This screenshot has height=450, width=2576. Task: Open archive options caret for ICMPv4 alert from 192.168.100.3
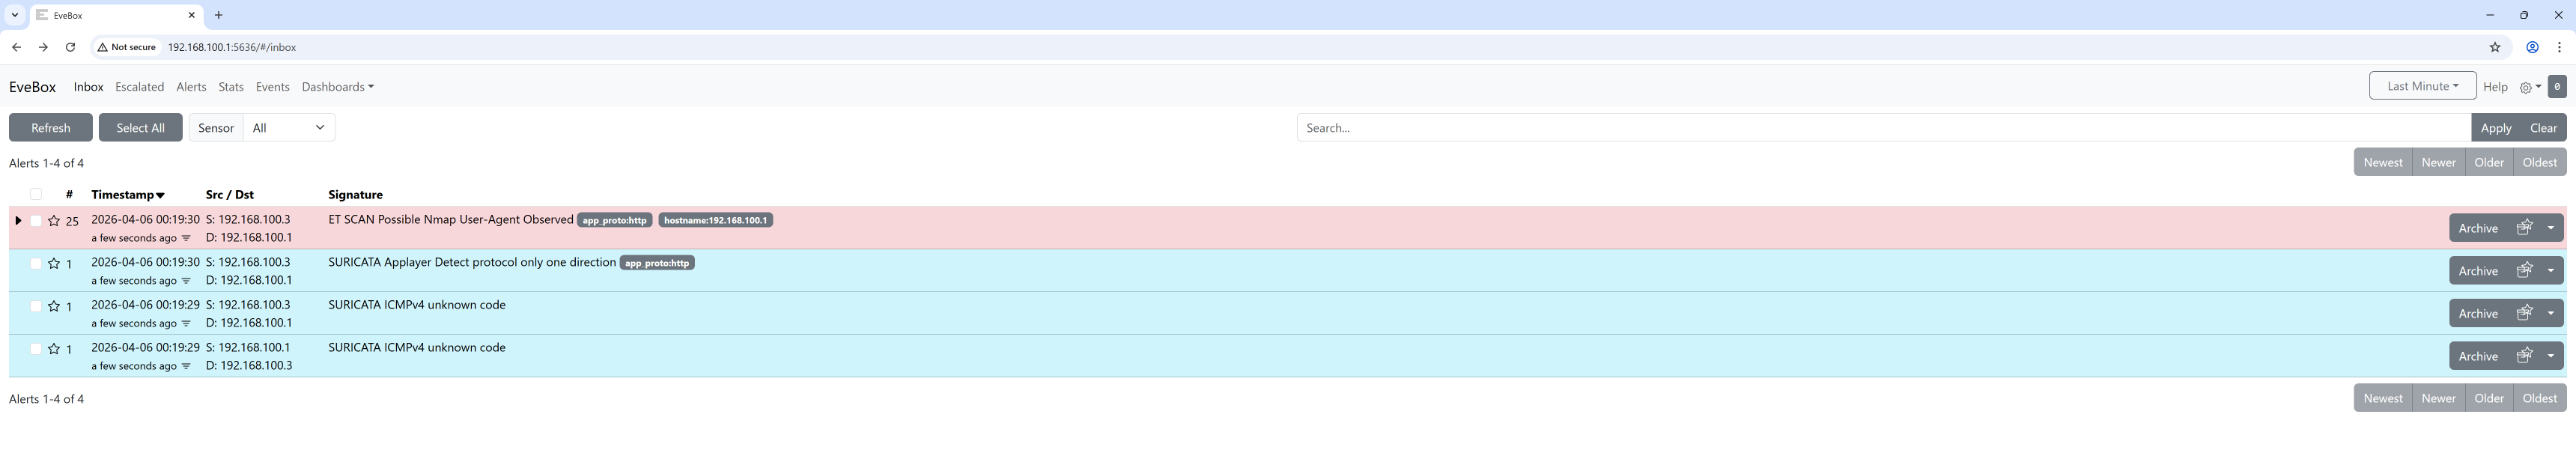2551,313
